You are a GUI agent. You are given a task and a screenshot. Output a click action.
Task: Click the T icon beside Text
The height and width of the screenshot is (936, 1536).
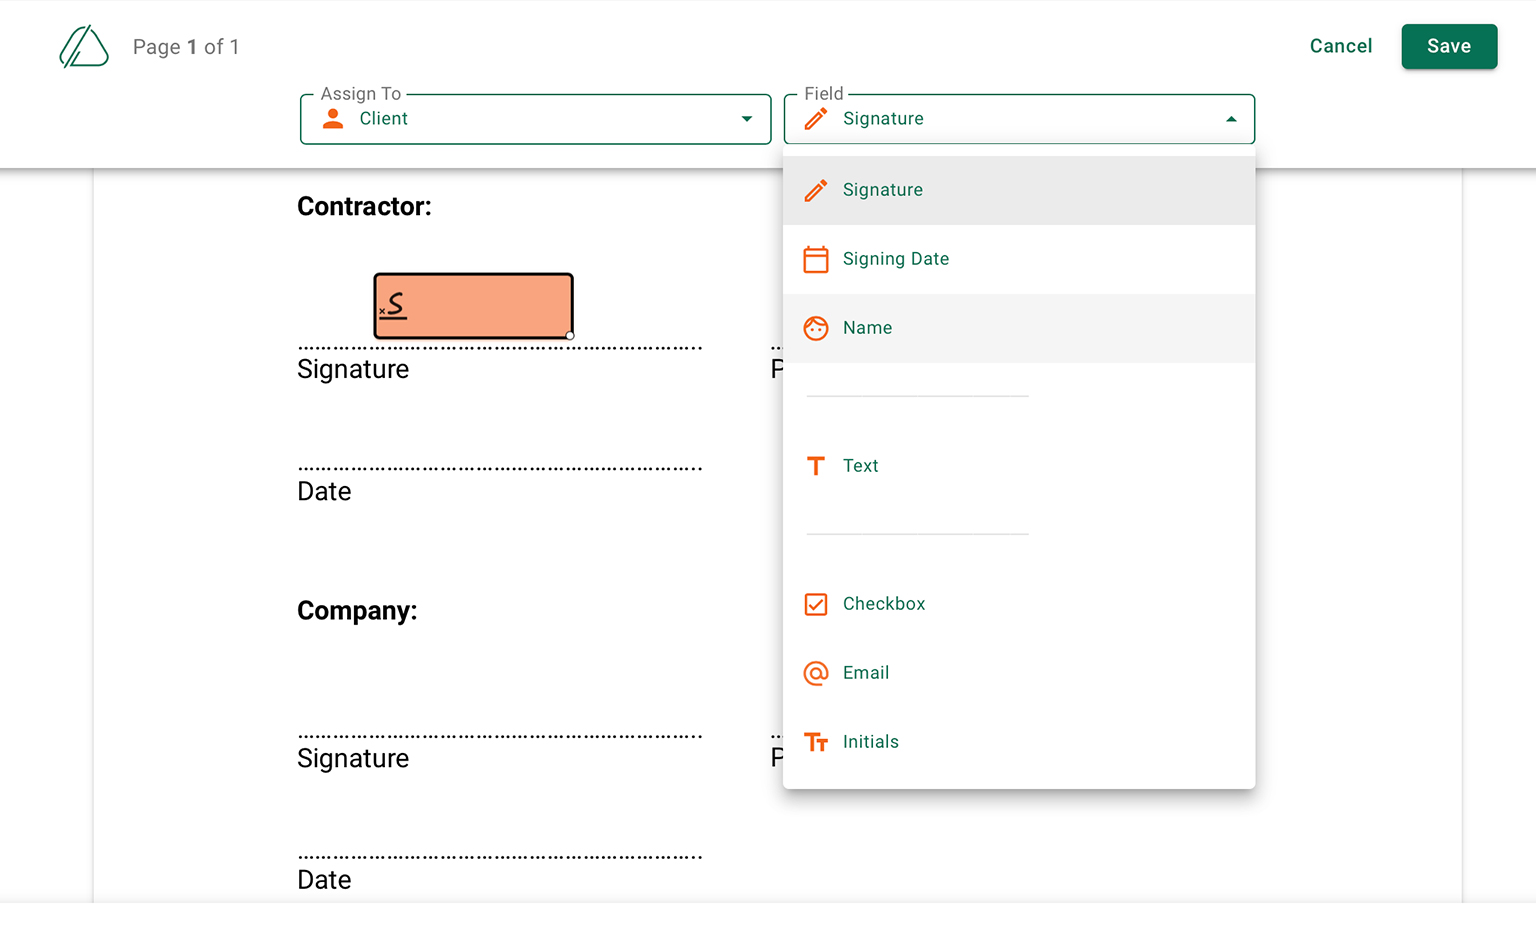click(x=816, y=466)
